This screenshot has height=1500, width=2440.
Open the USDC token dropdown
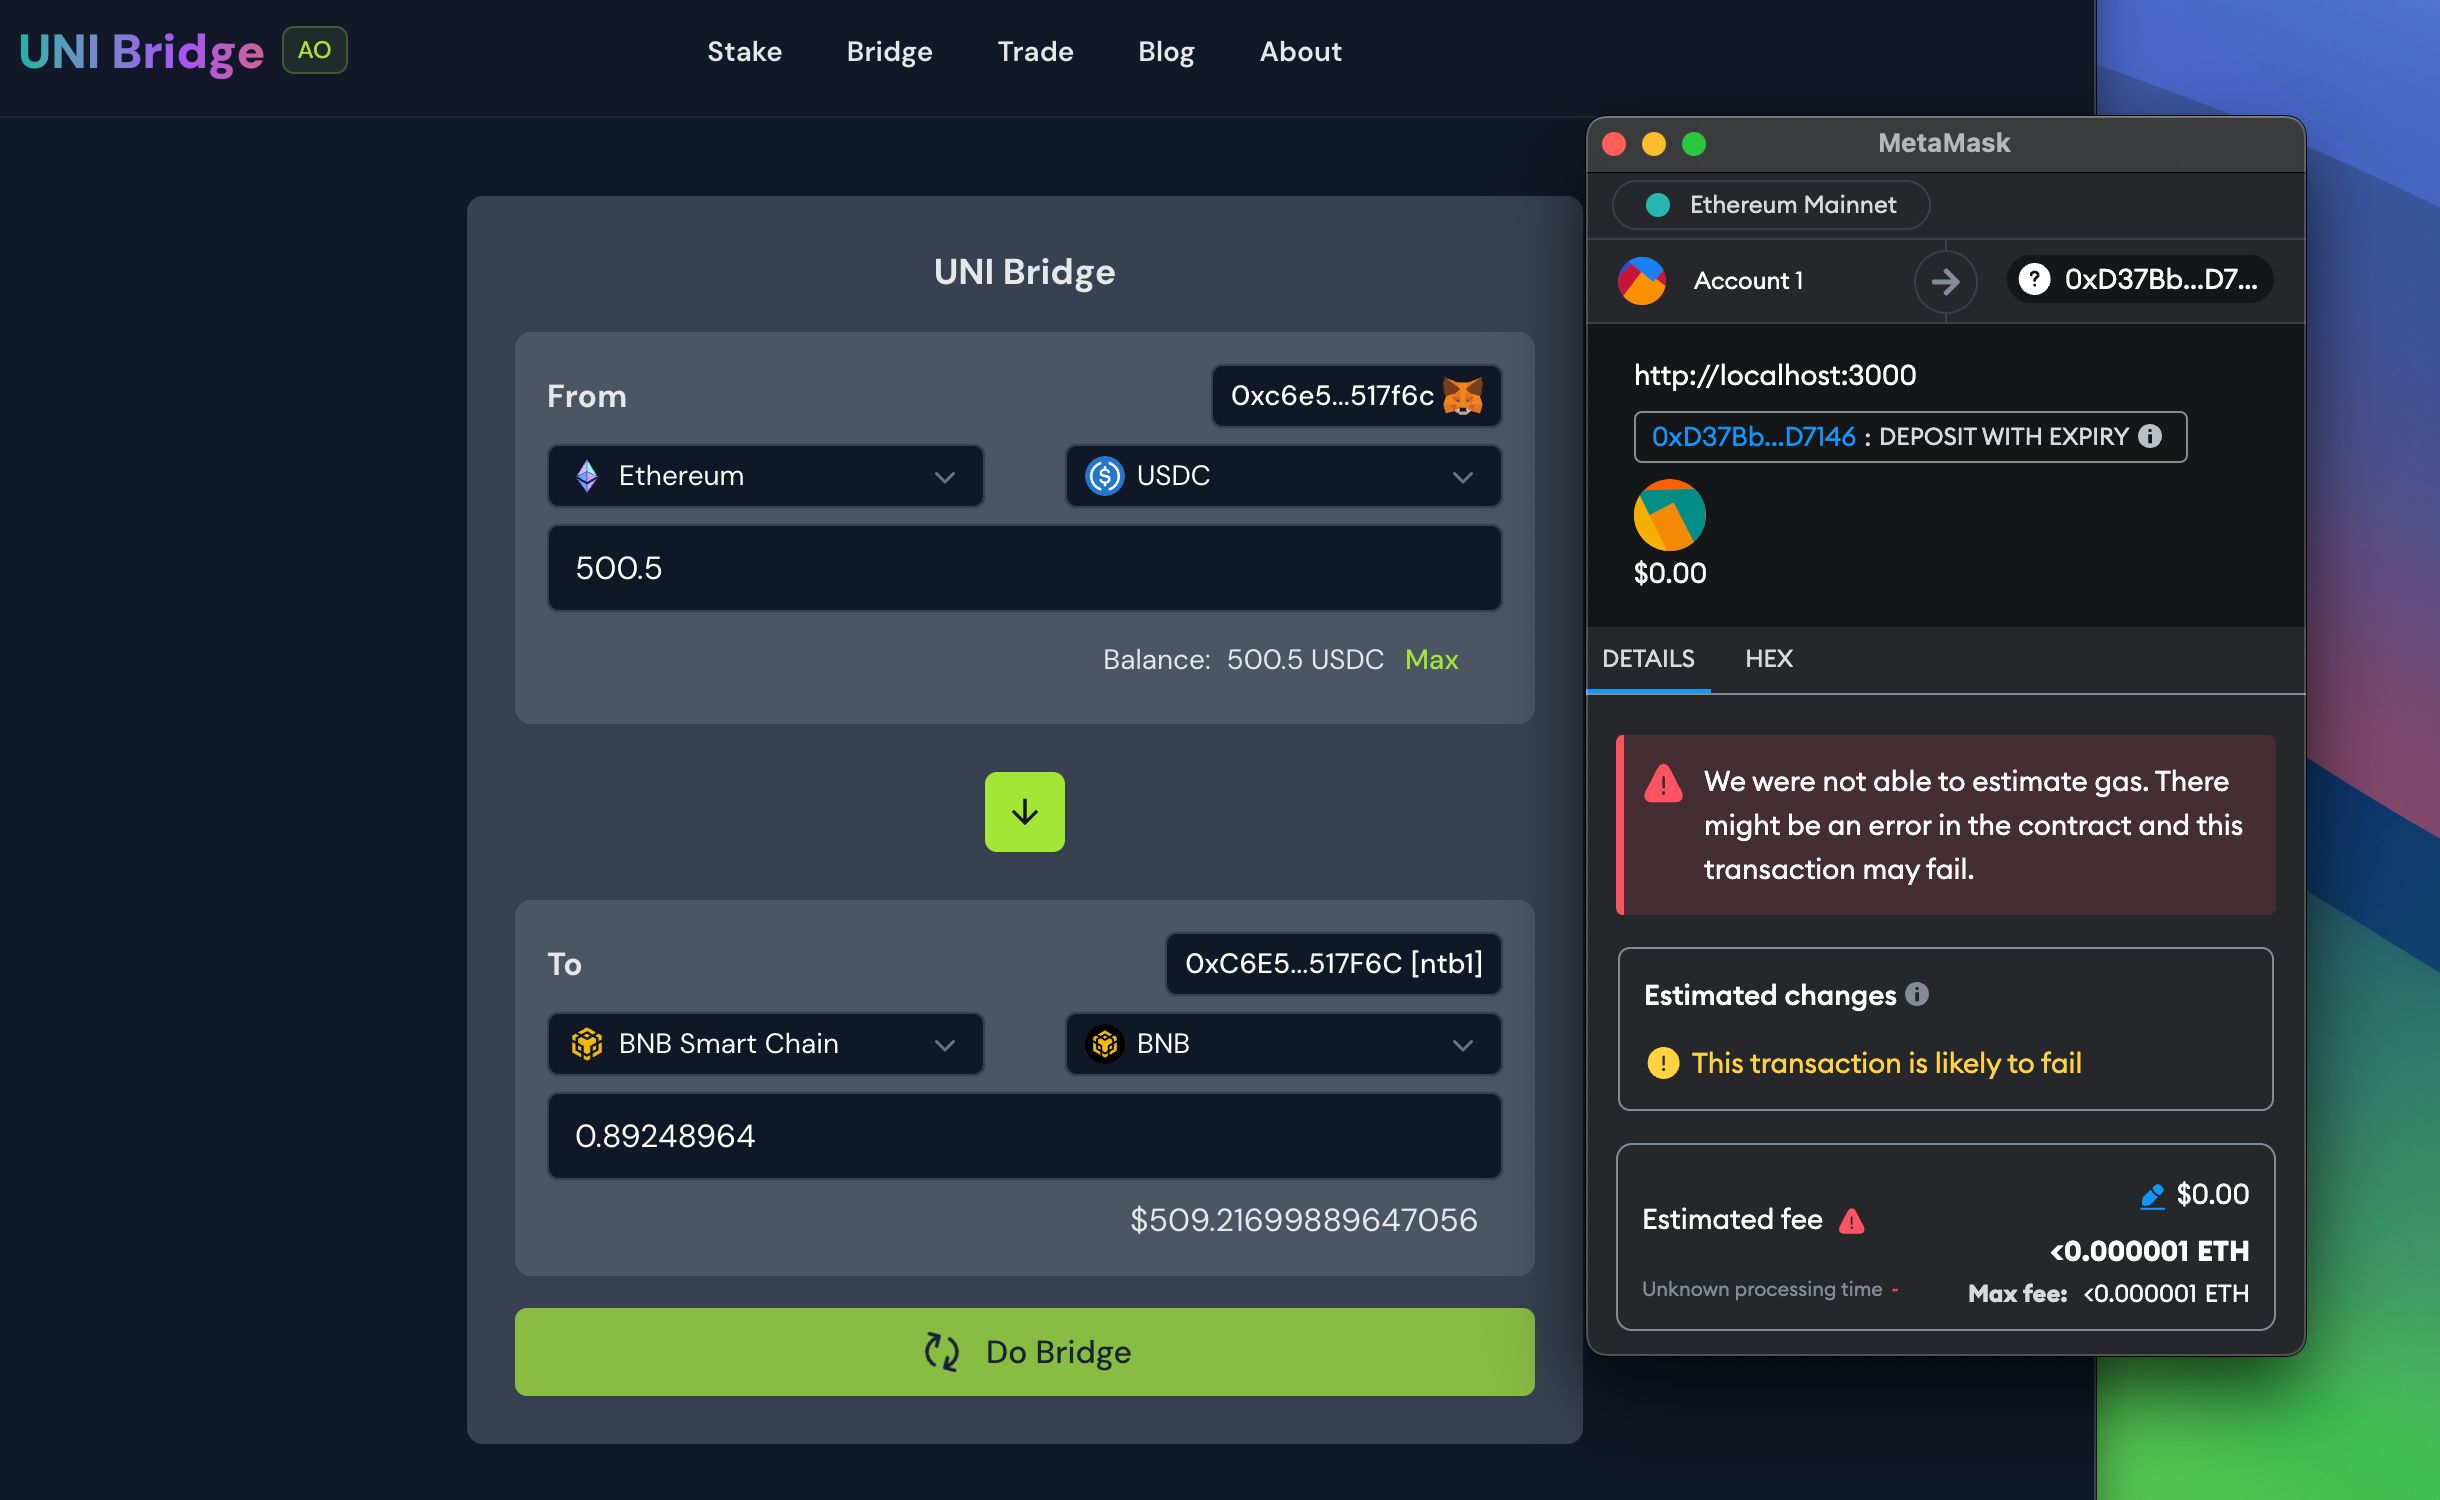point(1283,476)
